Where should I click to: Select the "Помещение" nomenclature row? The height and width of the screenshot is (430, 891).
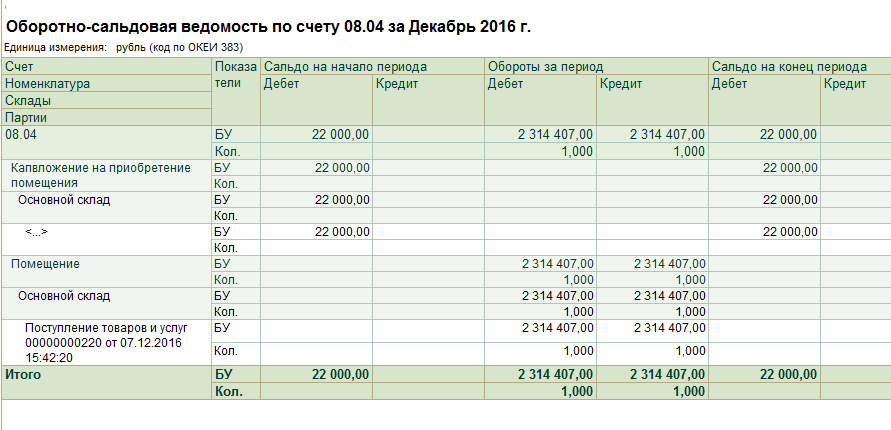46,264
